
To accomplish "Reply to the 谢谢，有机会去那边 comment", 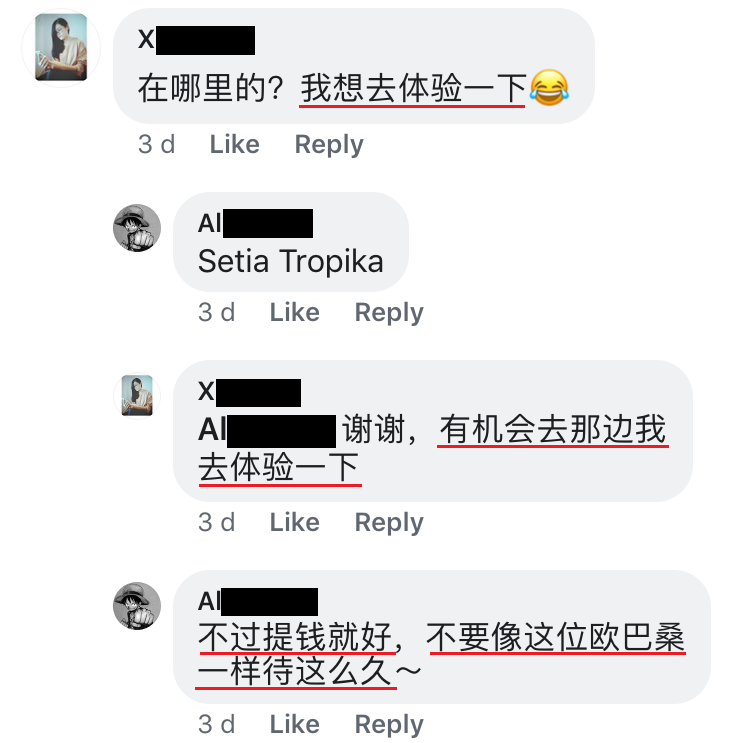I will (x=389, y=522).
